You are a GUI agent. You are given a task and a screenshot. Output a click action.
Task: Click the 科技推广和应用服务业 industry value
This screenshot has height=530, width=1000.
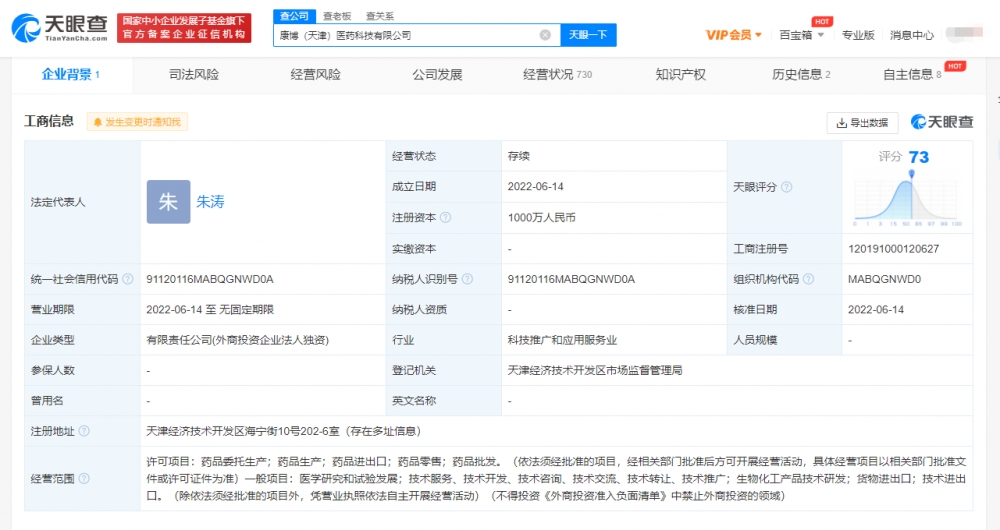coord(562,340)
